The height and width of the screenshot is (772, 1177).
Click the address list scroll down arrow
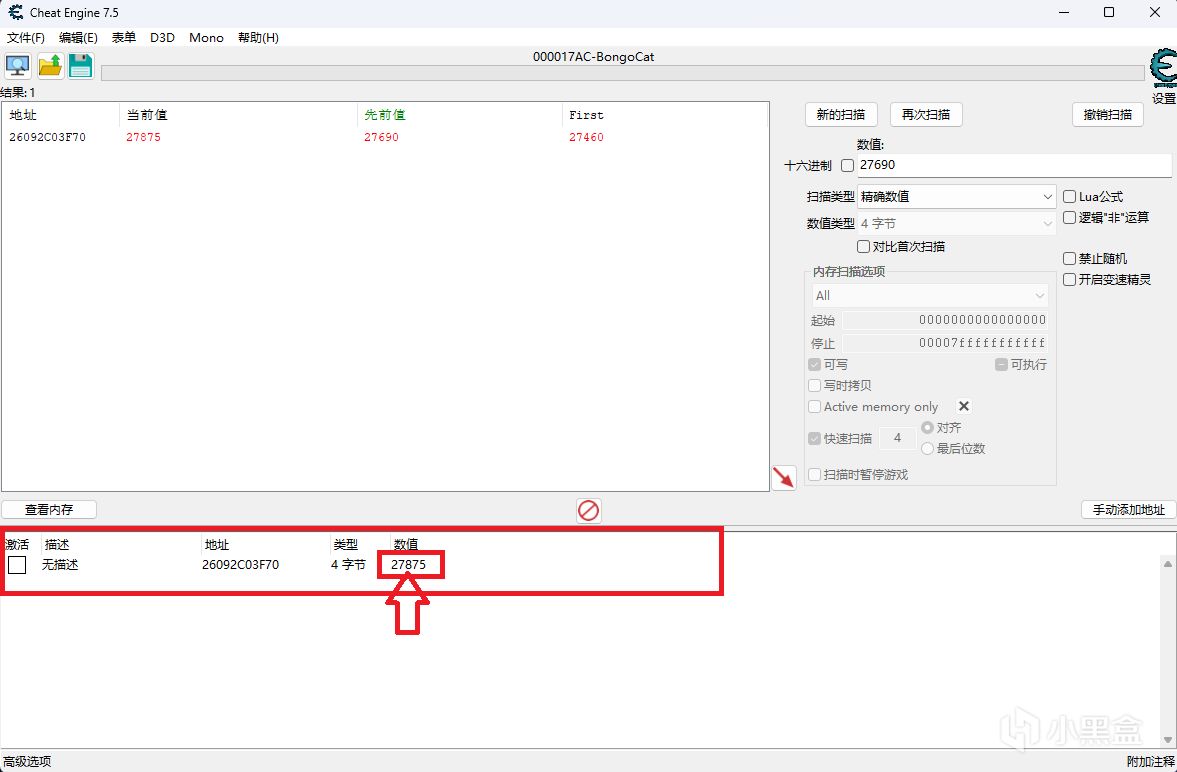(1168, 740)
